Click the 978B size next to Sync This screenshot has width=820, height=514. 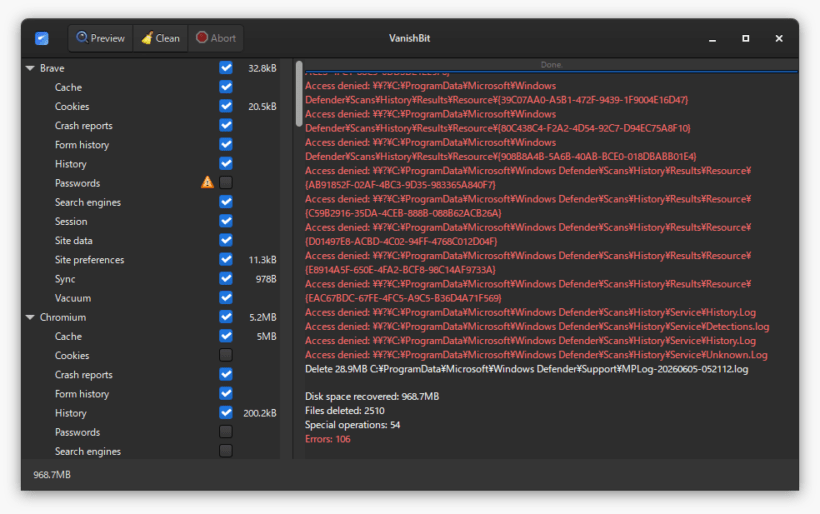coord(266,279)
